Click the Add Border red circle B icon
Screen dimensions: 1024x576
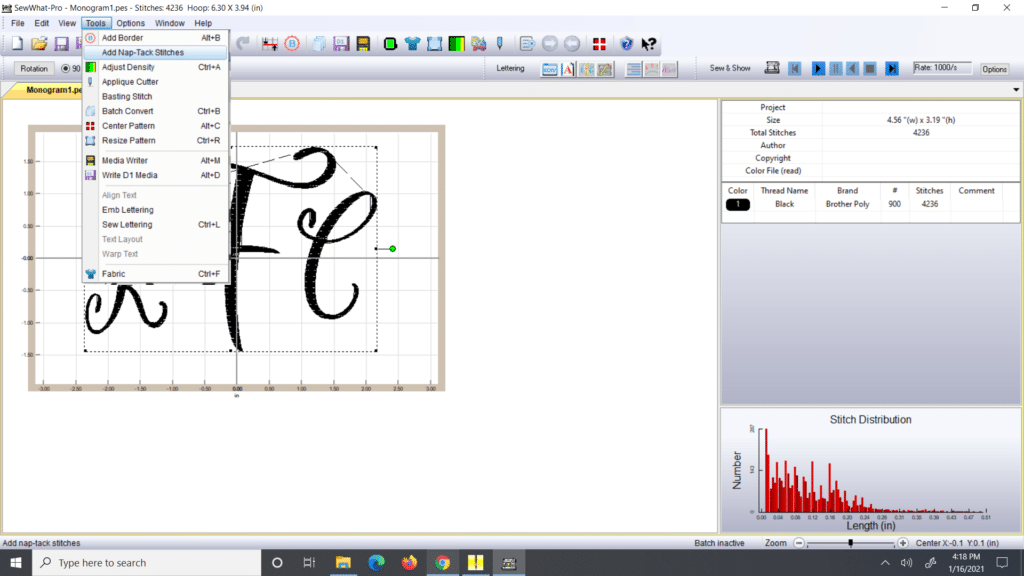tap(292, 44)
